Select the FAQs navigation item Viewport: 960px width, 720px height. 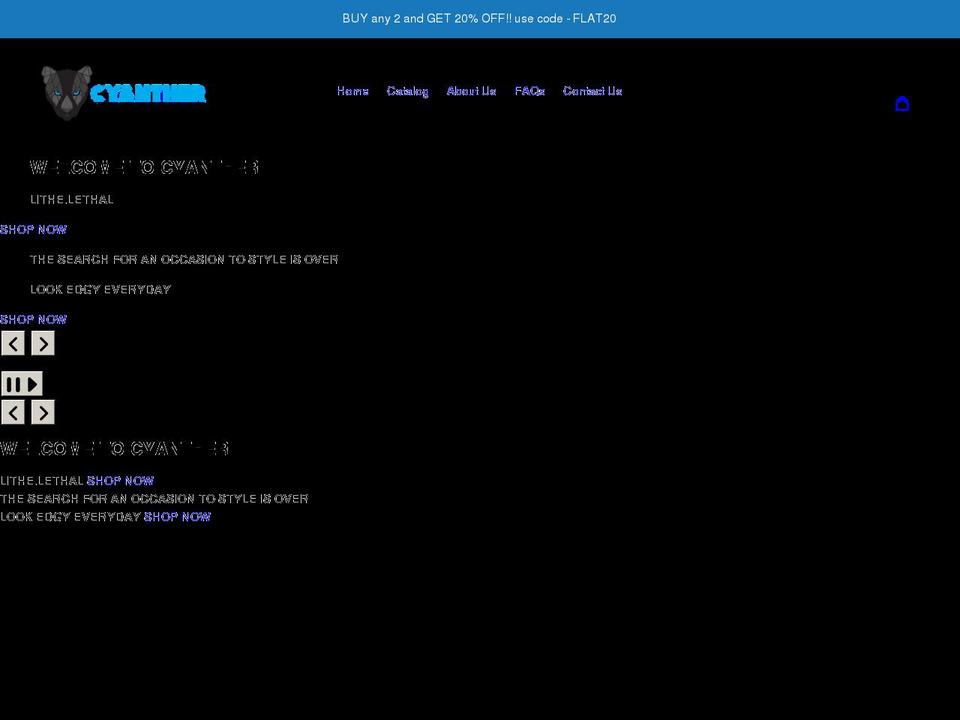[529, 91]
